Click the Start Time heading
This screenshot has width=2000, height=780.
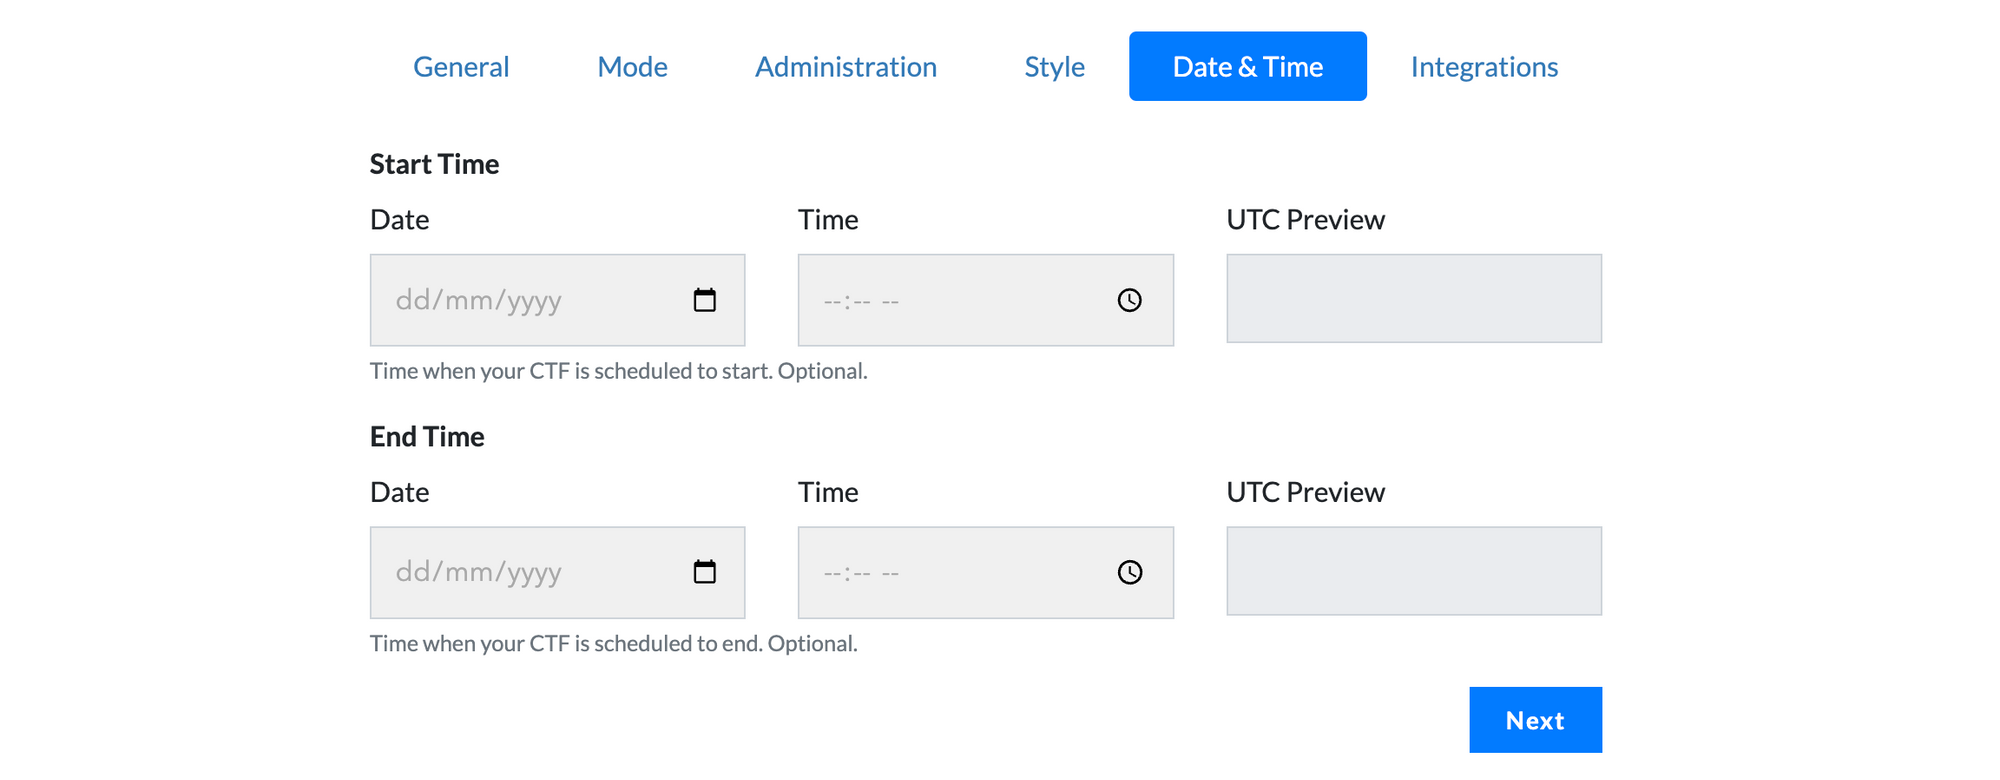coord(434,163)
